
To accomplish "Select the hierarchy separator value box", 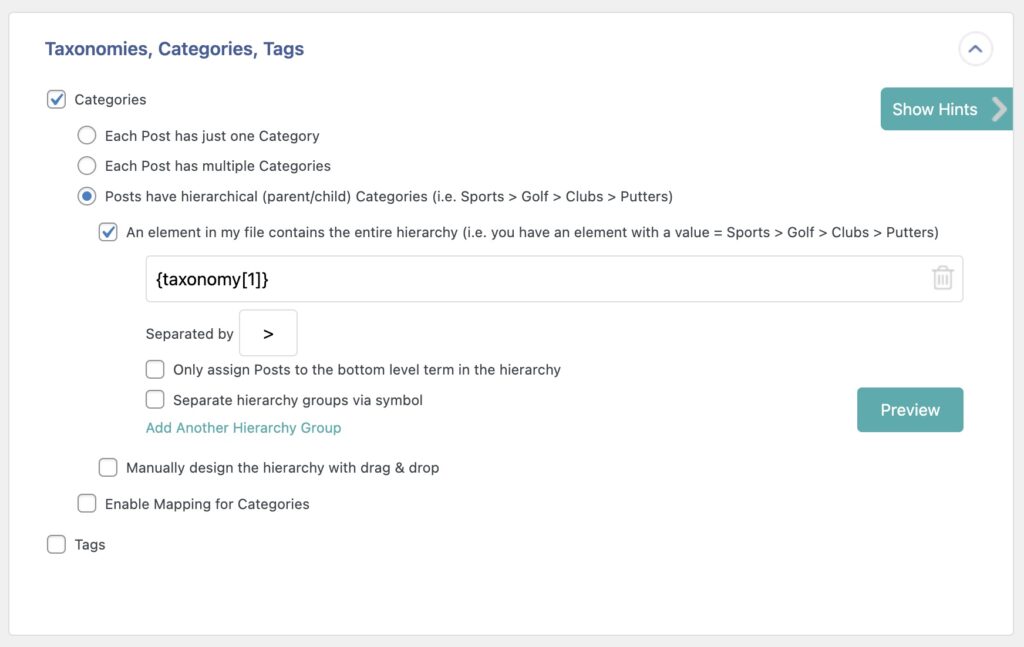I will click(x=268, y=332).
